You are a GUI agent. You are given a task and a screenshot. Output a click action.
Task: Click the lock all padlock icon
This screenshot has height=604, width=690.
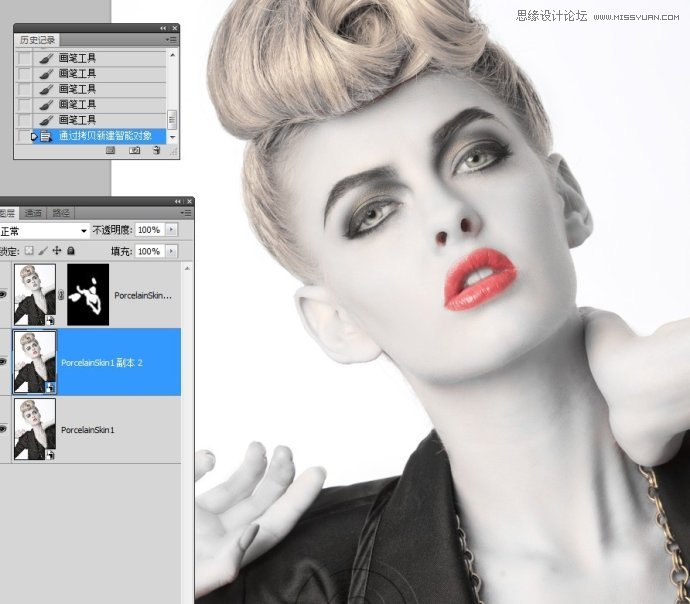tap(70, 251)
